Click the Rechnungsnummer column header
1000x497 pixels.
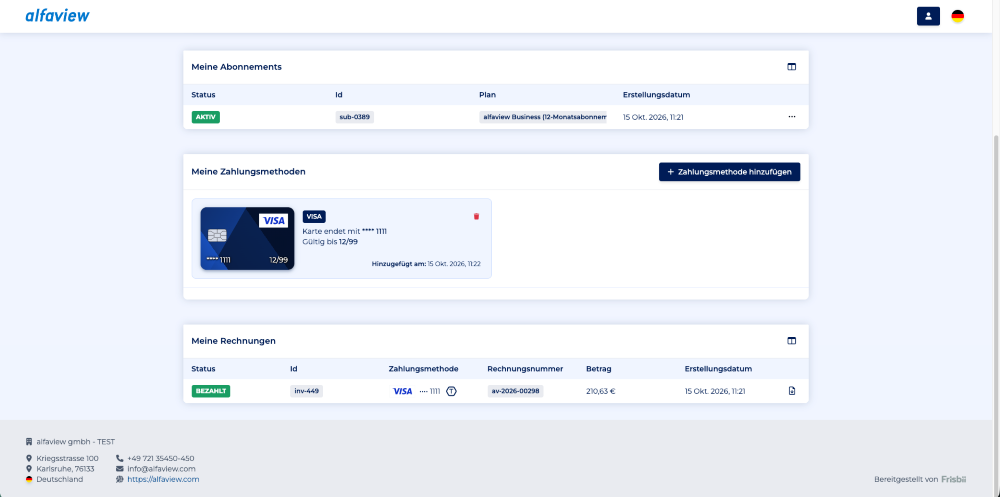click(525, 369)
